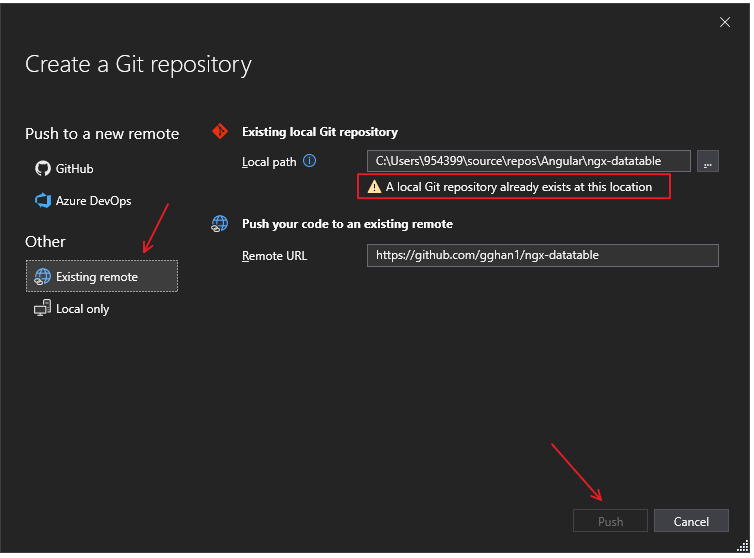Open the browse button for Local path
The width and height of the screenshot is (754, 558).
pos(708,161)
